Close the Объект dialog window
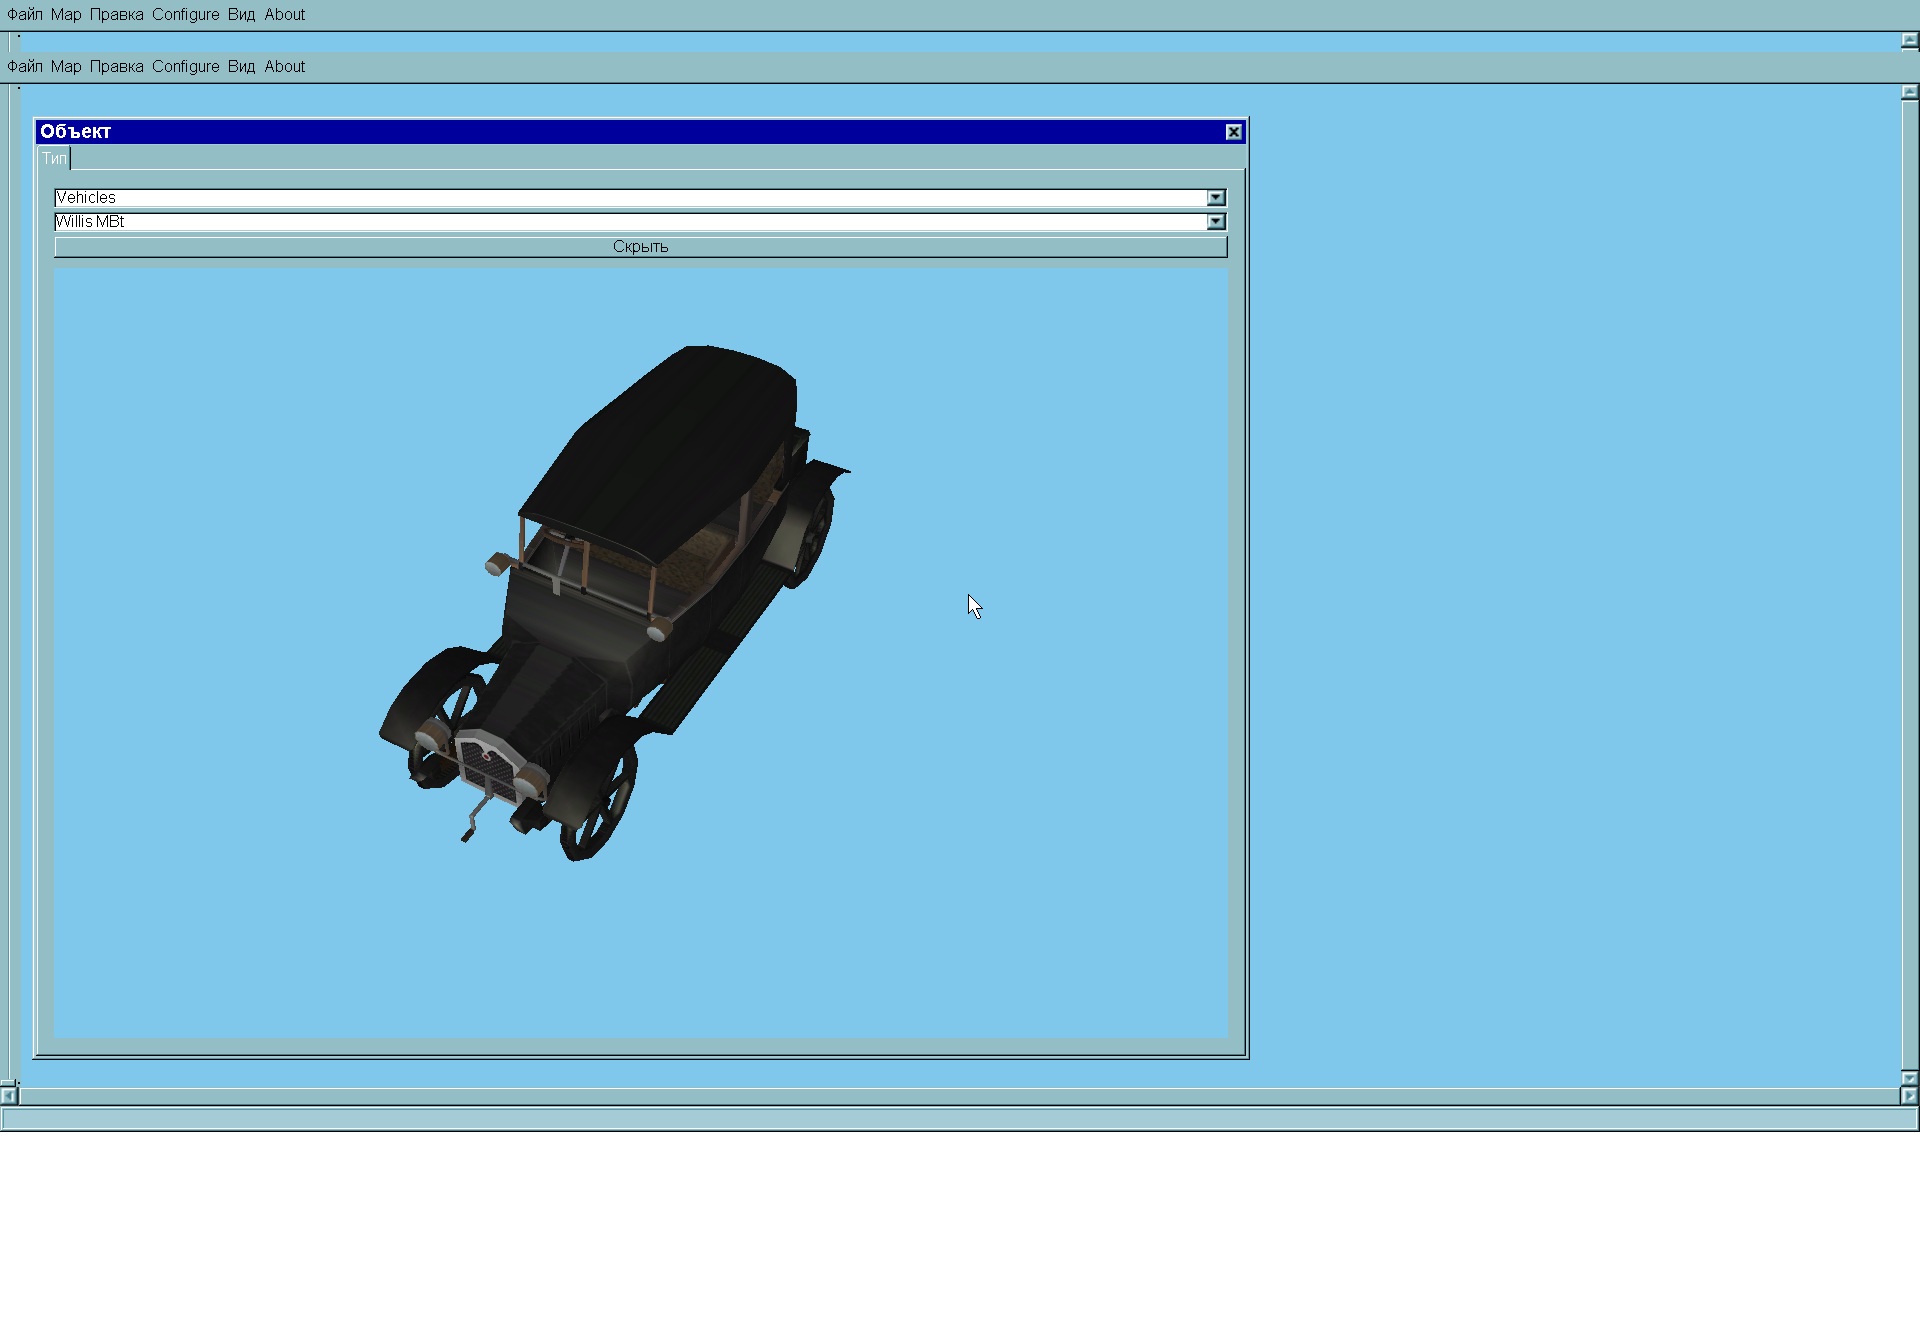 (1234, 132)
